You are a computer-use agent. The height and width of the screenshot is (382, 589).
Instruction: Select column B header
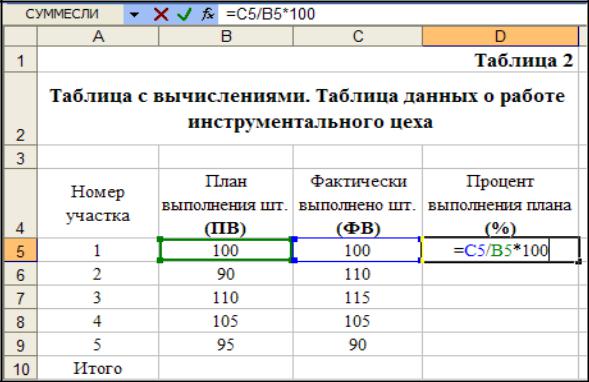(226, 36)
